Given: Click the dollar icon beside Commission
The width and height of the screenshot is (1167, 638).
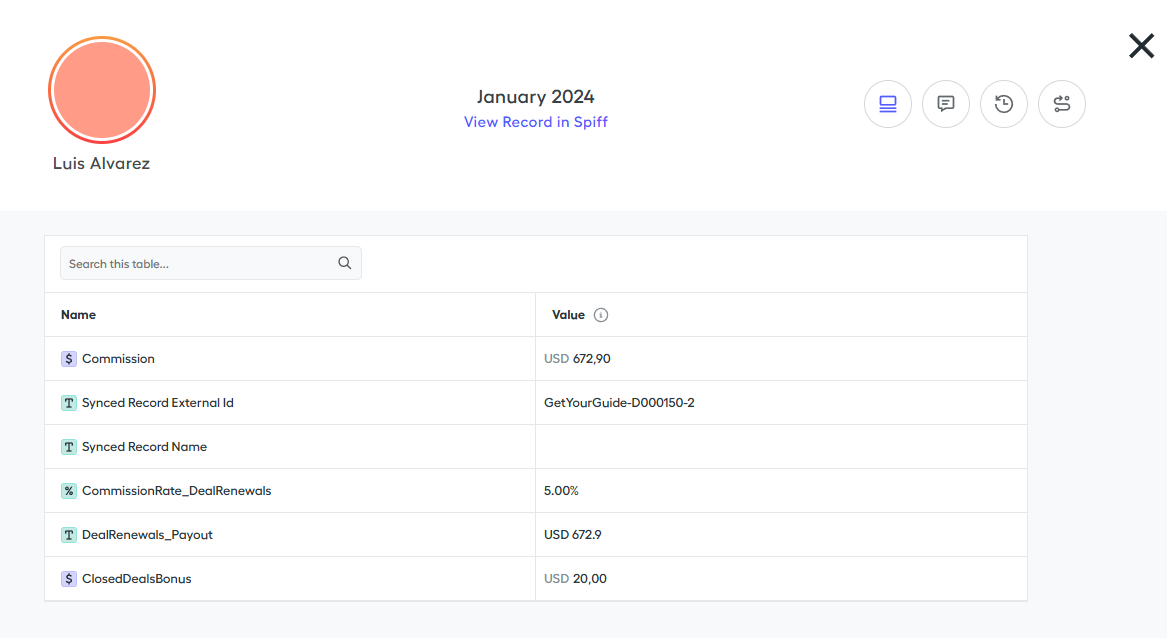Looking at the screenshot, I should click(69, 359).
